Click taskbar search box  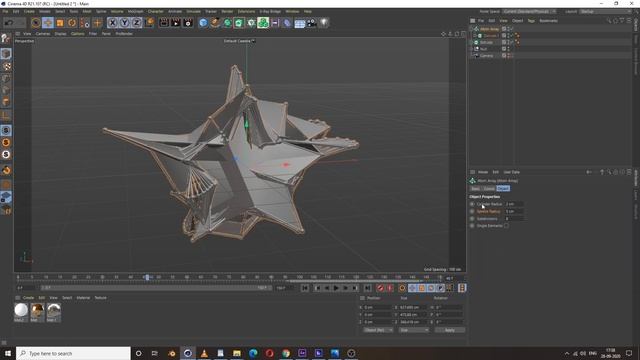(73, 353)
